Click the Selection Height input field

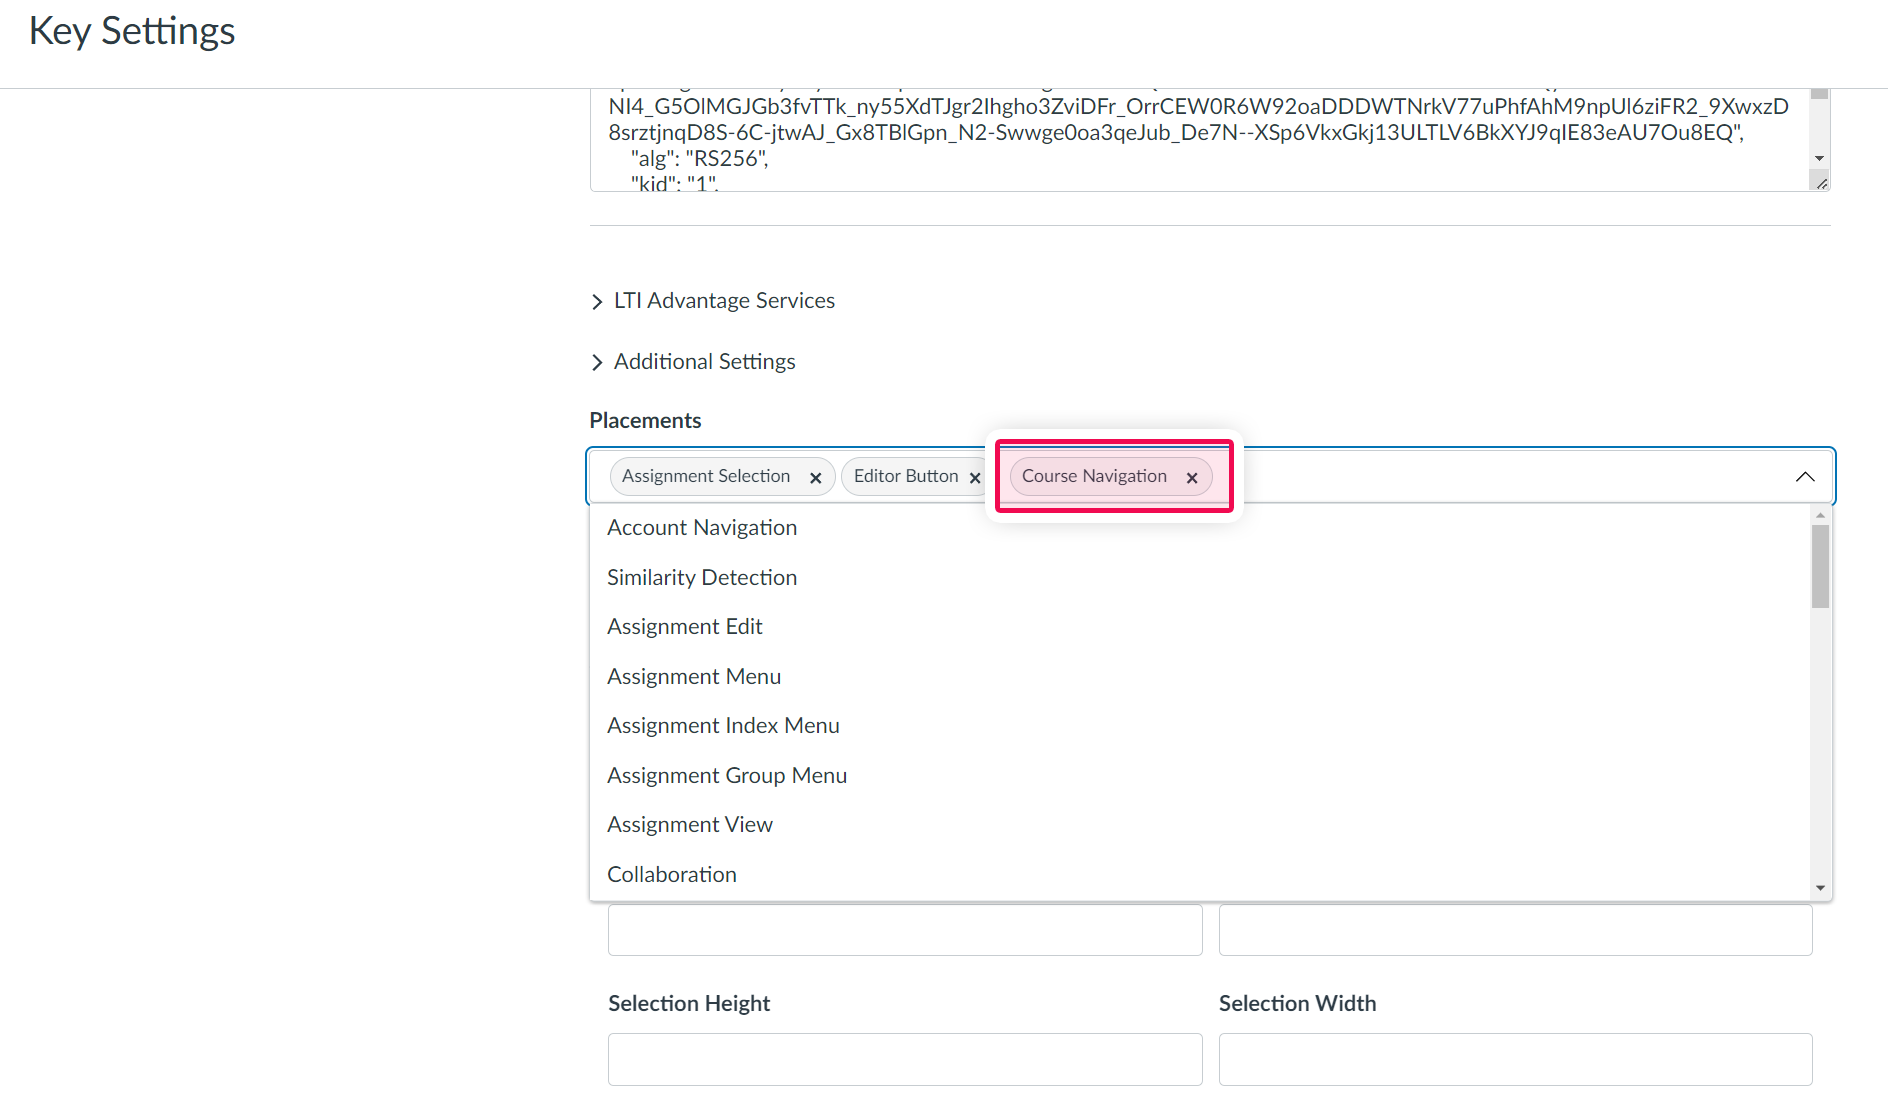(x=905, y=1059)
